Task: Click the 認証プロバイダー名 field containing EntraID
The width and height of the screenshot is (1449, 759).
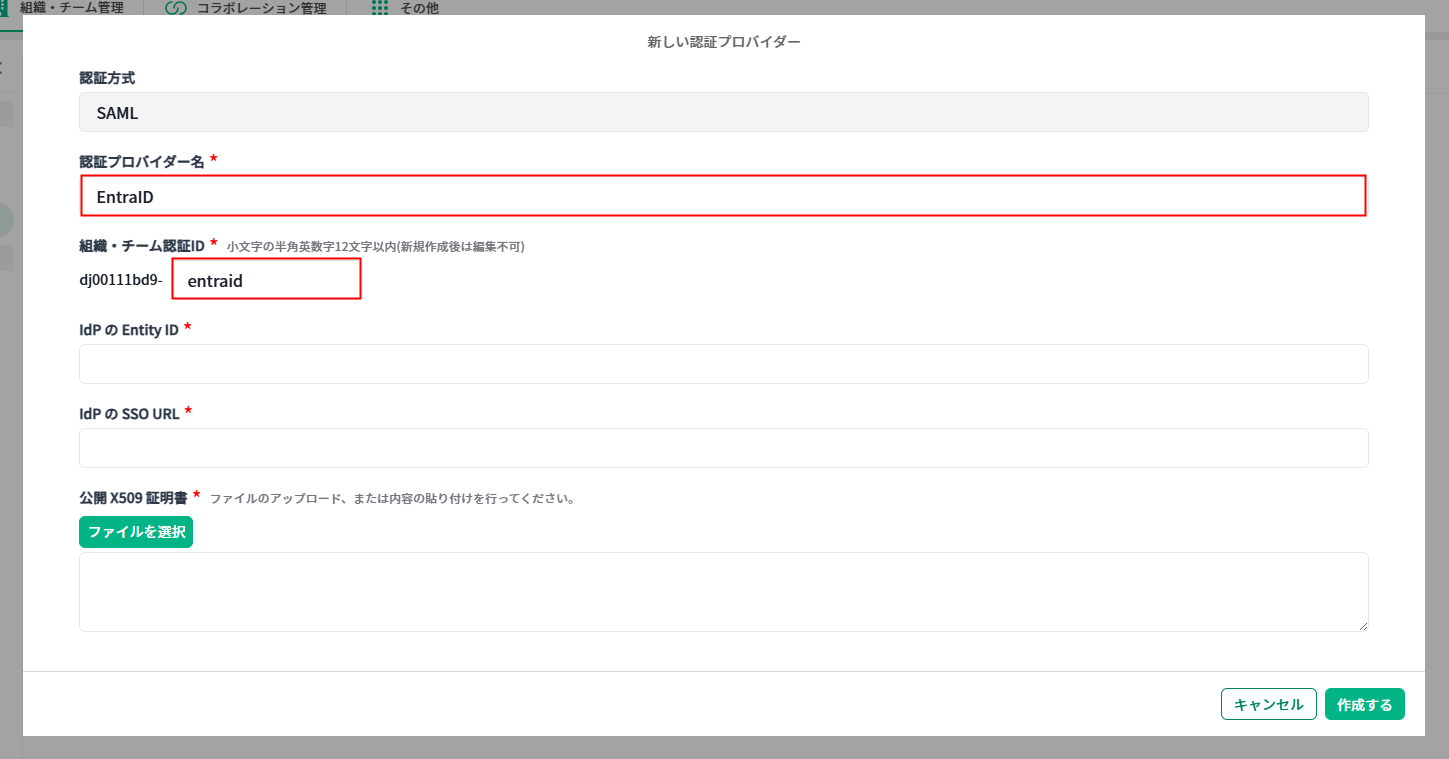Action: click(x=723, y=196)
